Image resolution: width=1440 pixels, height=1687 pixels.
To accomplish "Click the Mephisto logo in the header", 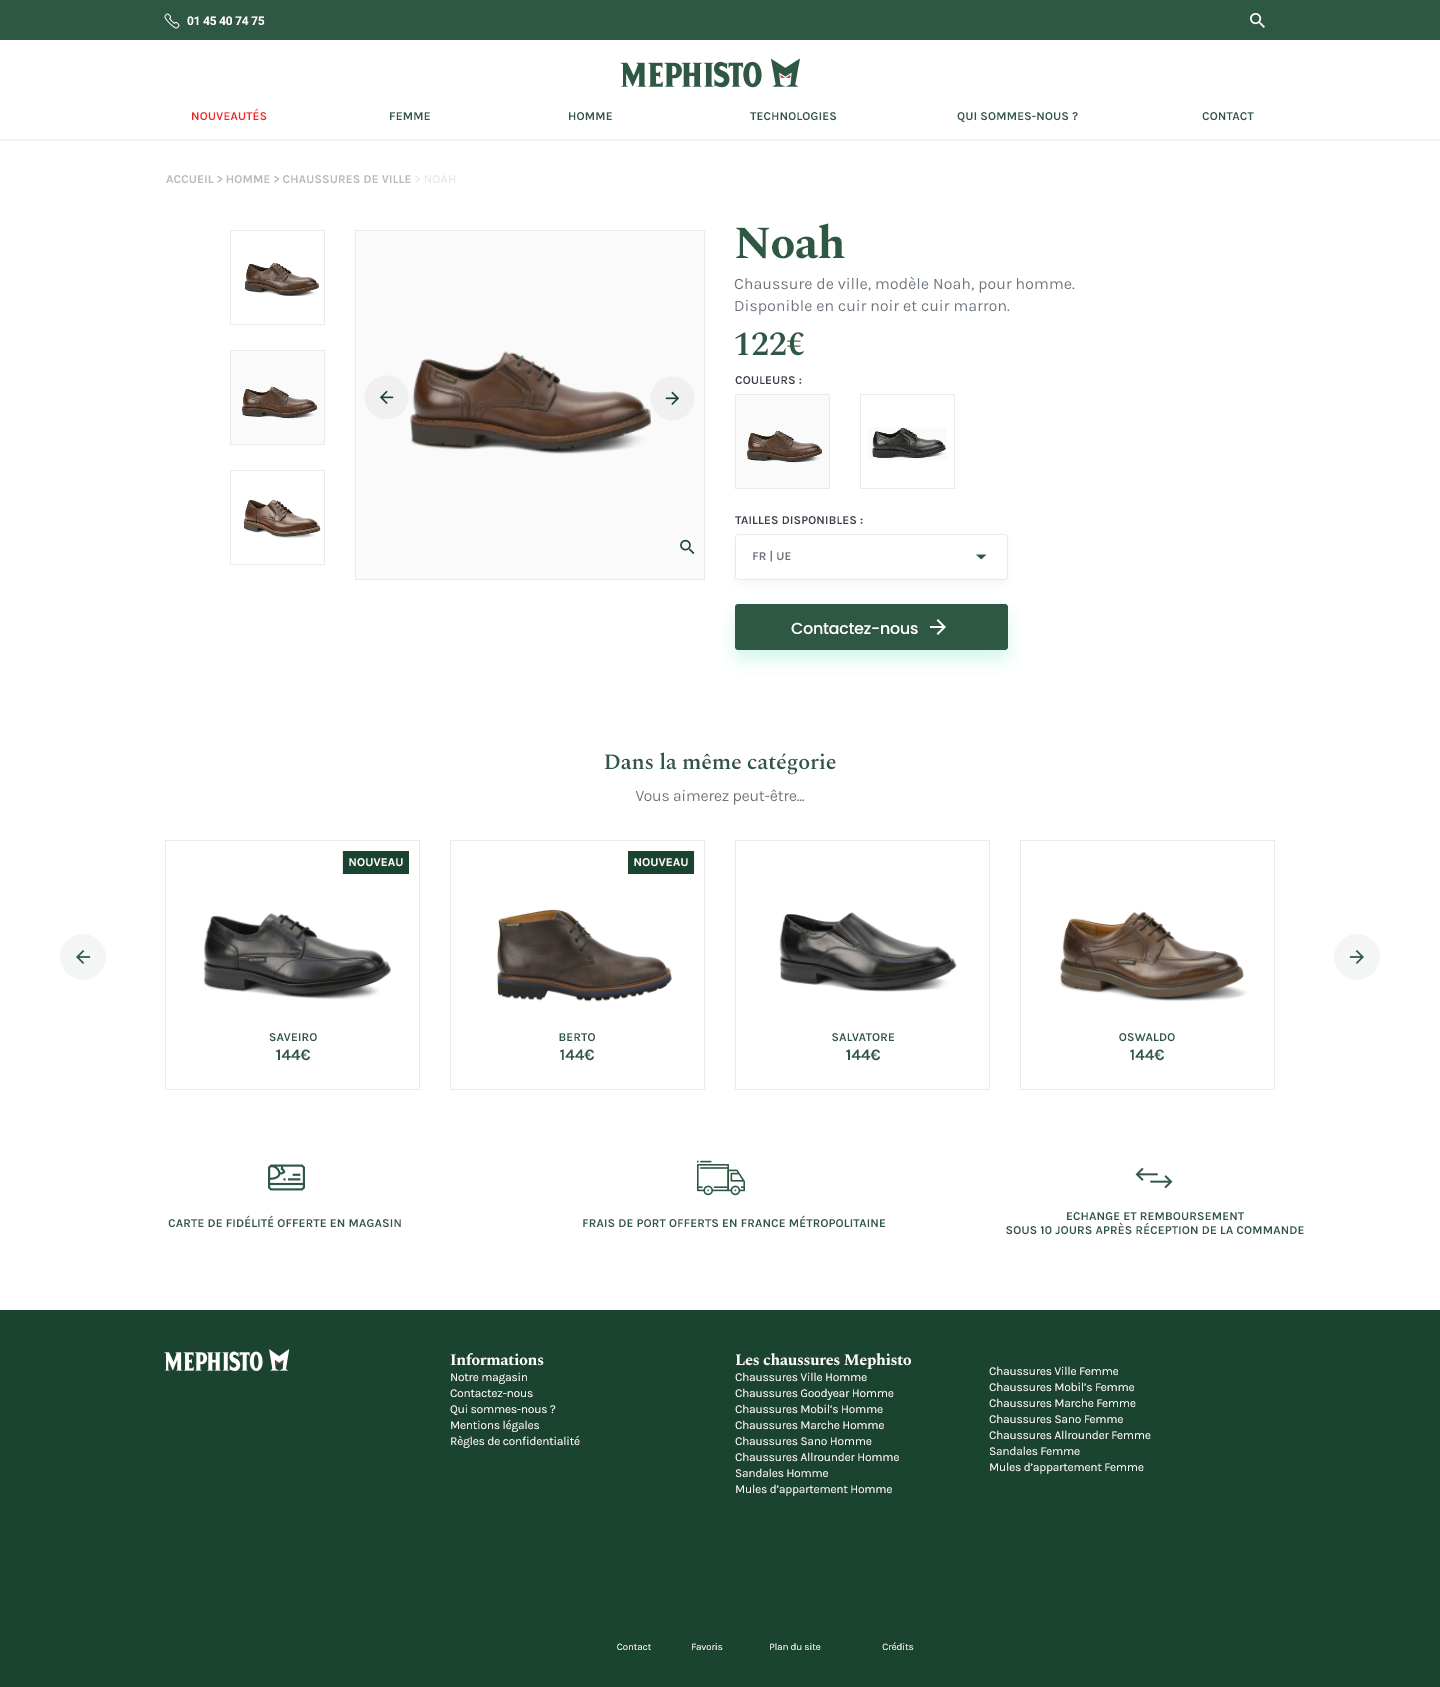I will 710,74.
